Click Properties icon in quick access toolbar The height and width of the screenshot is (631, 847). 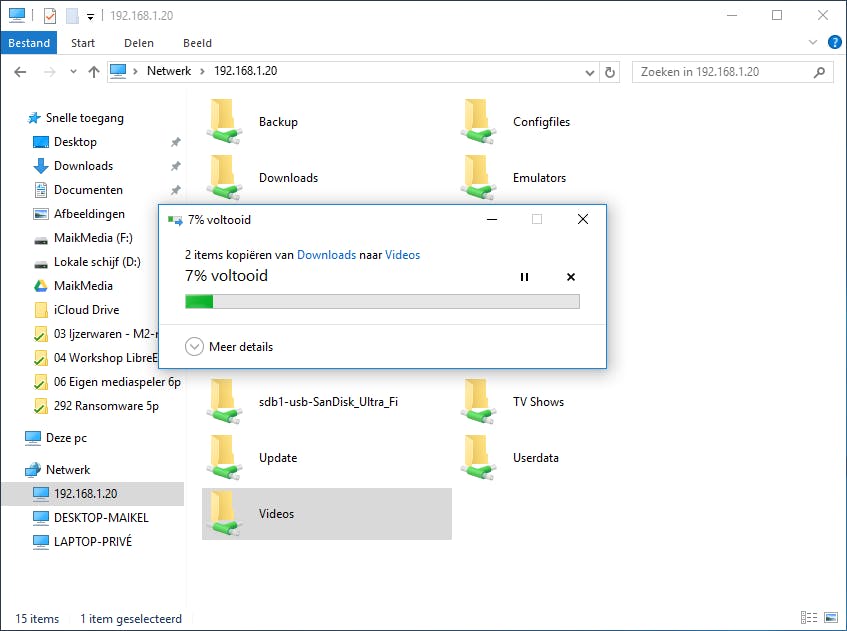point(50,16)
